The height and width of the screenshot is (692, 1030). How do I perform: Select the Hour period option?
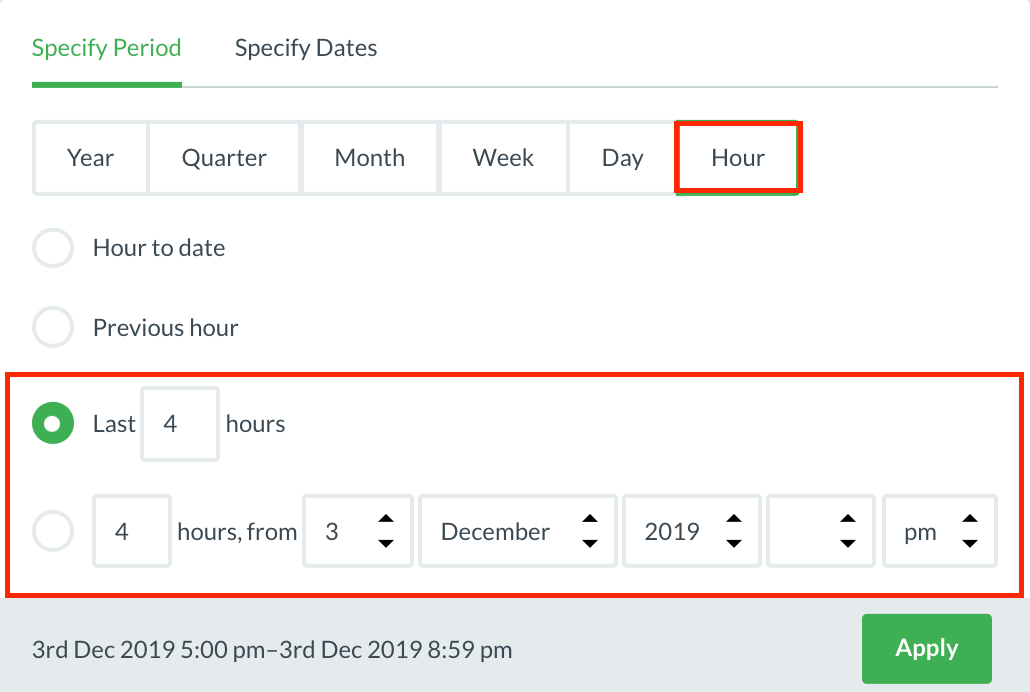pos(738,157)
